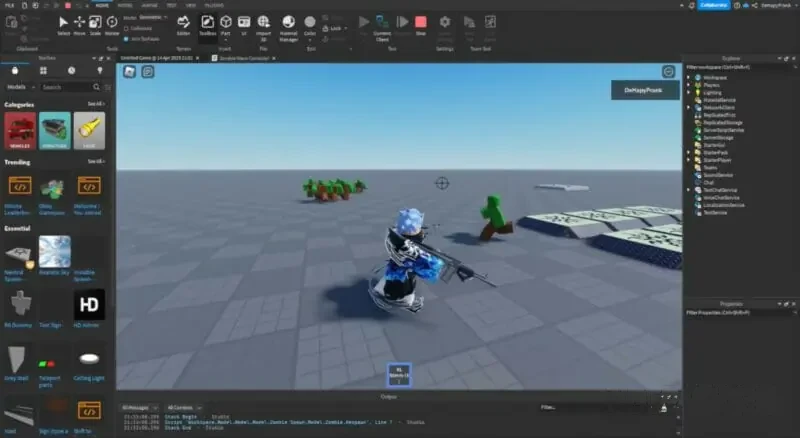This screenshot has width=800, height=438.
Task: Open Toolbox search filter options icon
Action: (108, 87)
